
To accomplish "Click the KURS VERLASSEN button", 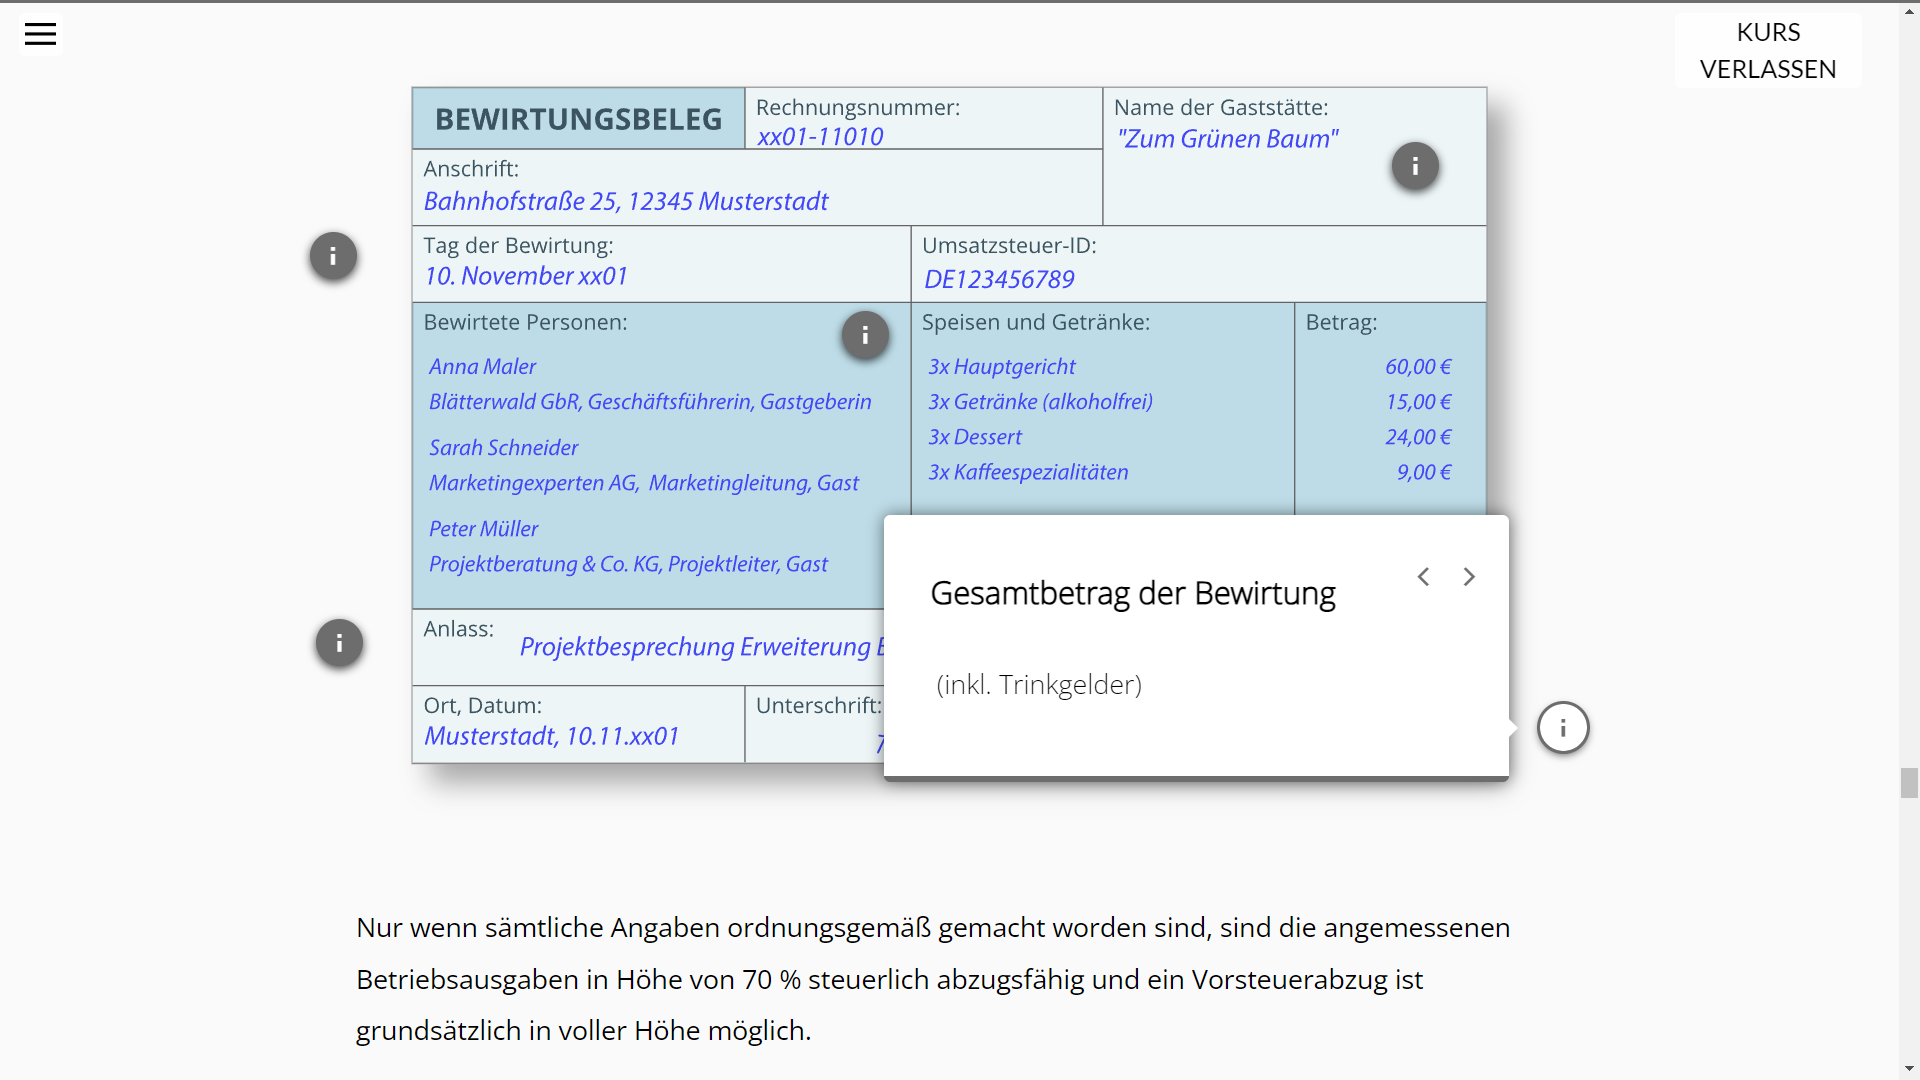I will pos(1767,51).
